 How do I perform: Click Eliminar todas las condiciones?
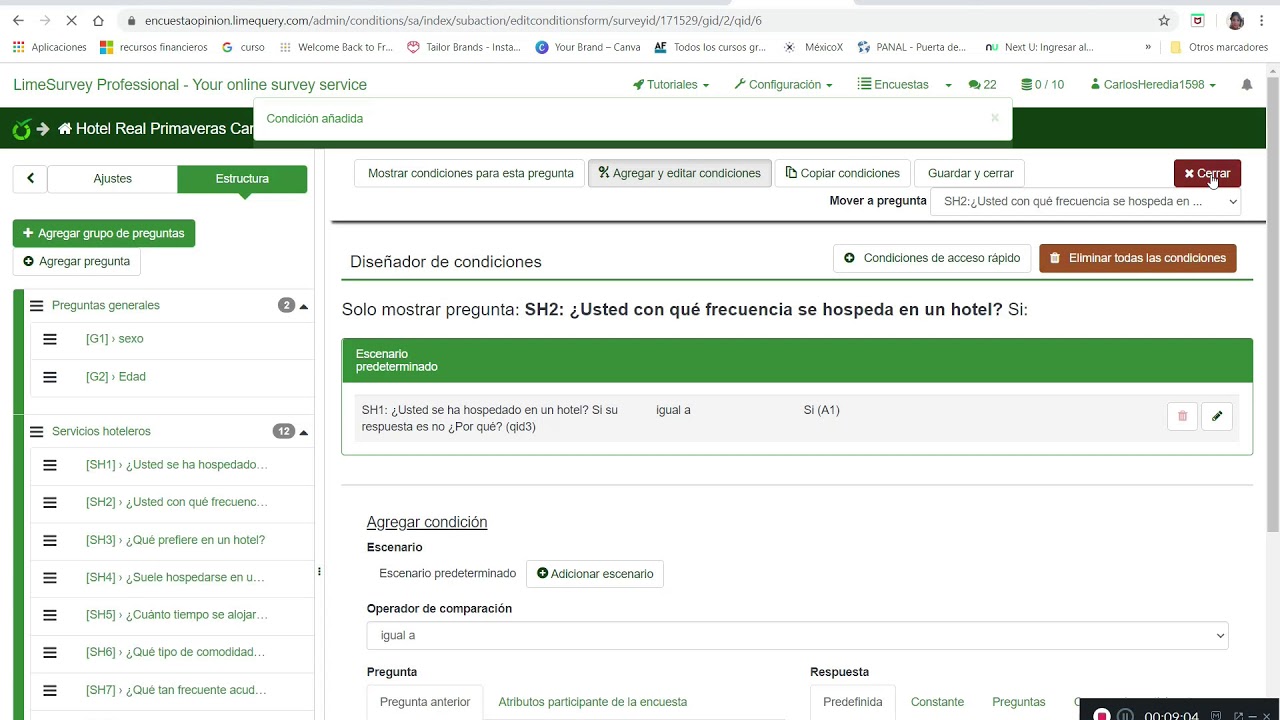click(1138, 258)
